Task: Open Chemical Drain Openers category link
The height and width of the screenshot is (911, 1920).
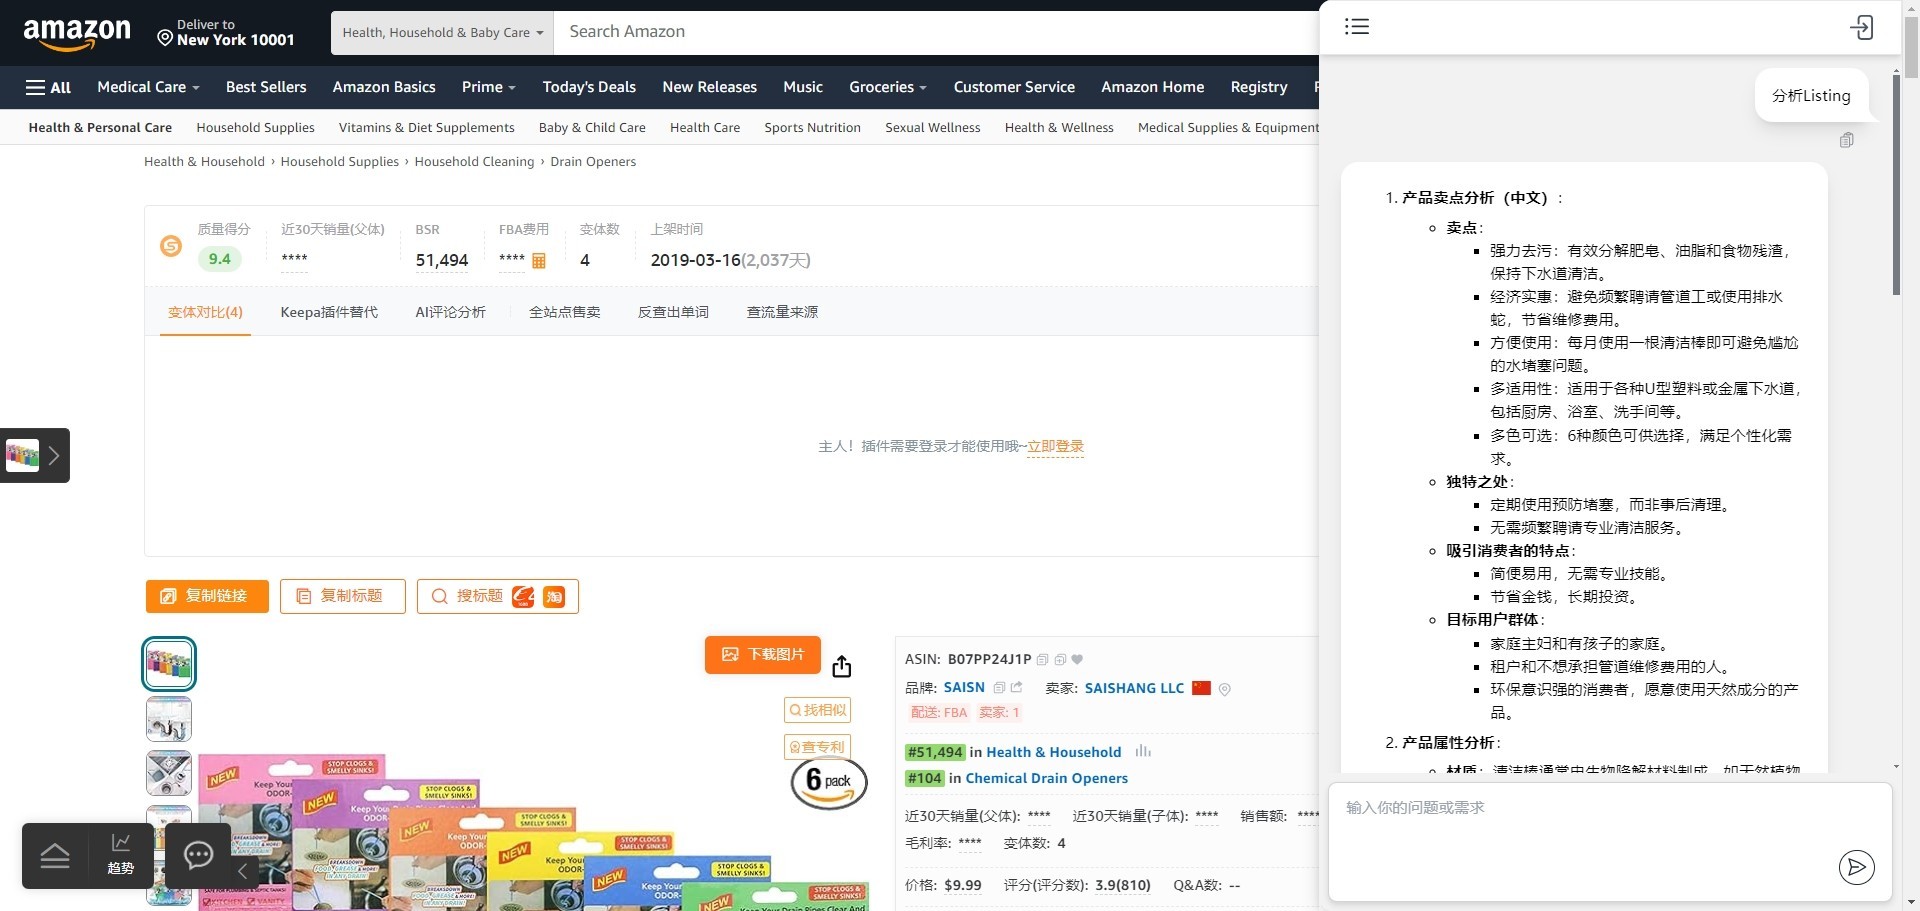Action: (x=1046, y=778)
